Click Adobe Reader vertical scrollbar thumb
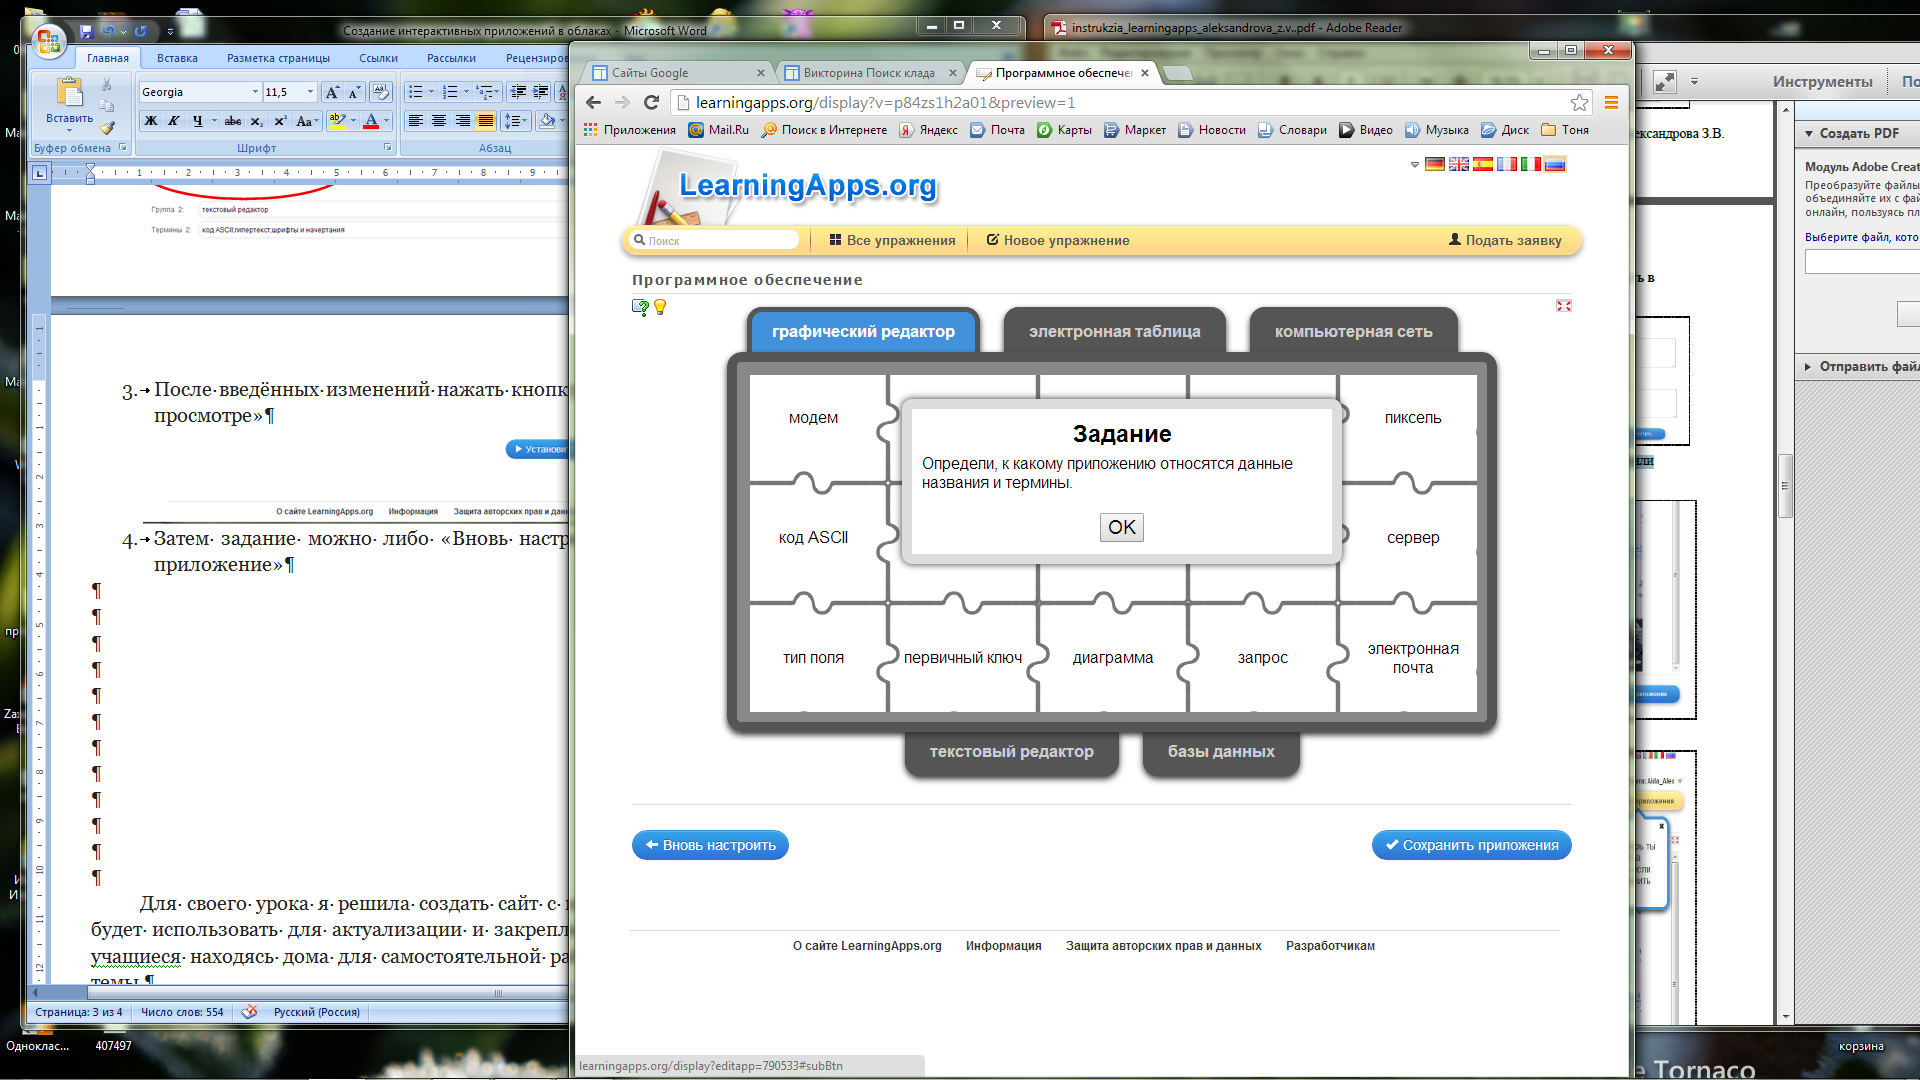The width and height of the screenshot is (1920, 1080). (1785, 486)
